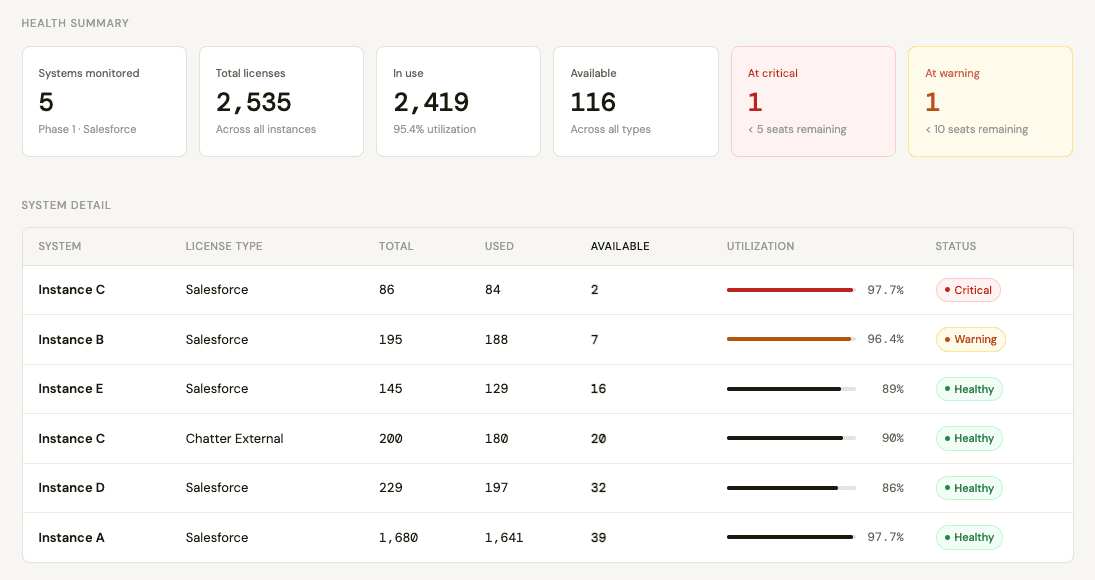Click total value 229
The height and width of the screenshot is (580, 1095).
pyautogui.click(x=390, y=488)
